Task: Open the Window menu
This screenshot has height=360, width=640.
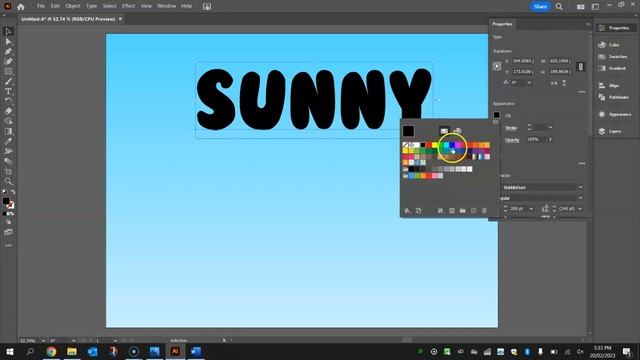Action: 167,6
